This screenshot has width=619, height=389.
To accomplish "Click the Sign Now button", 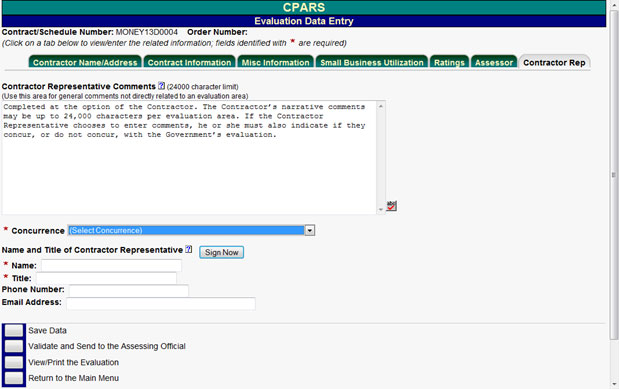I will (x=221, y=252).
